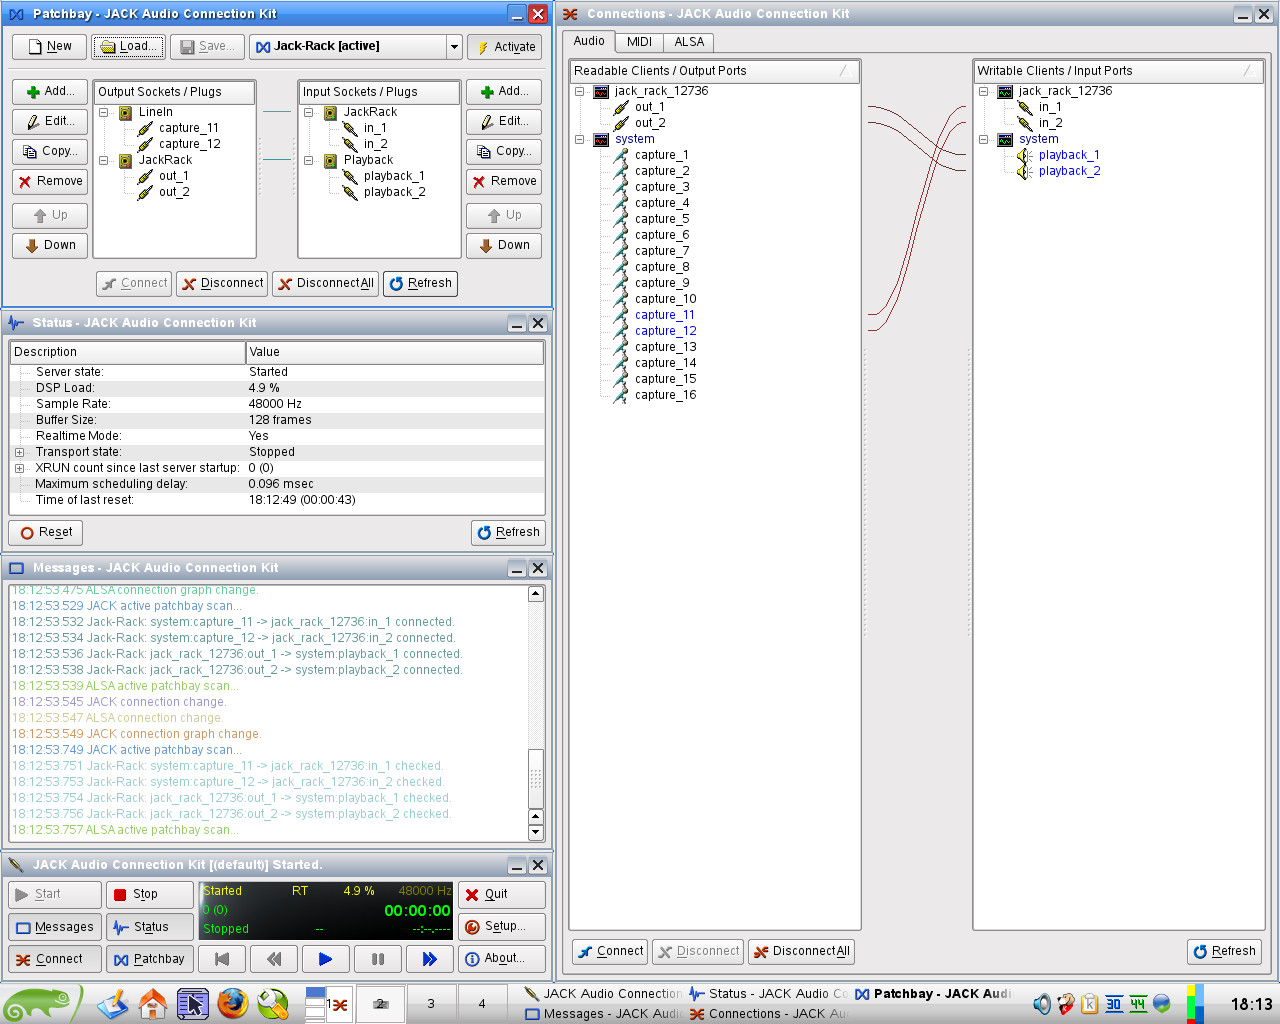Click the Stop server button
Screen dimensions: 1280x1024
point(149,894)
